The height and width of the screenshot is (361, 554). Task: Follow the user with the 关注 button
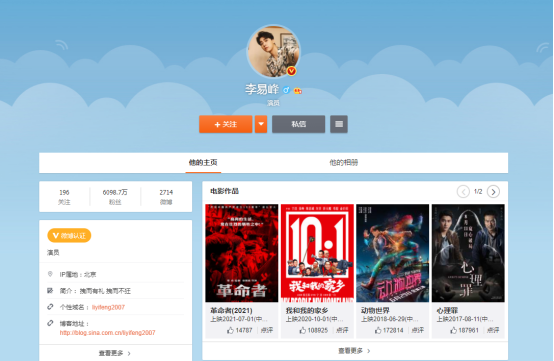tap(225, 124)
